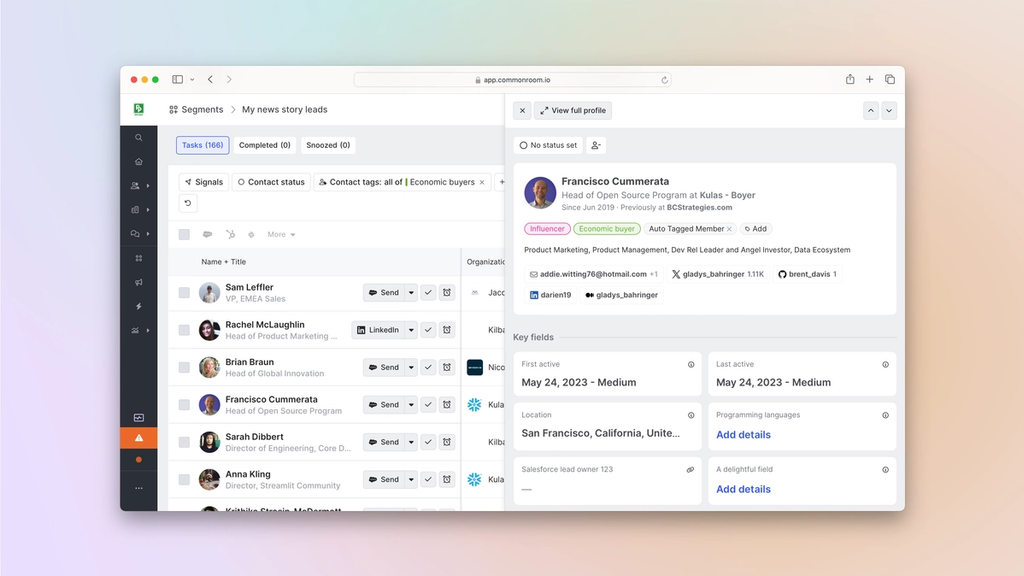The image size is (1024, 576).
Task: Go to next profile with down arrow
Action: [889, 110]
